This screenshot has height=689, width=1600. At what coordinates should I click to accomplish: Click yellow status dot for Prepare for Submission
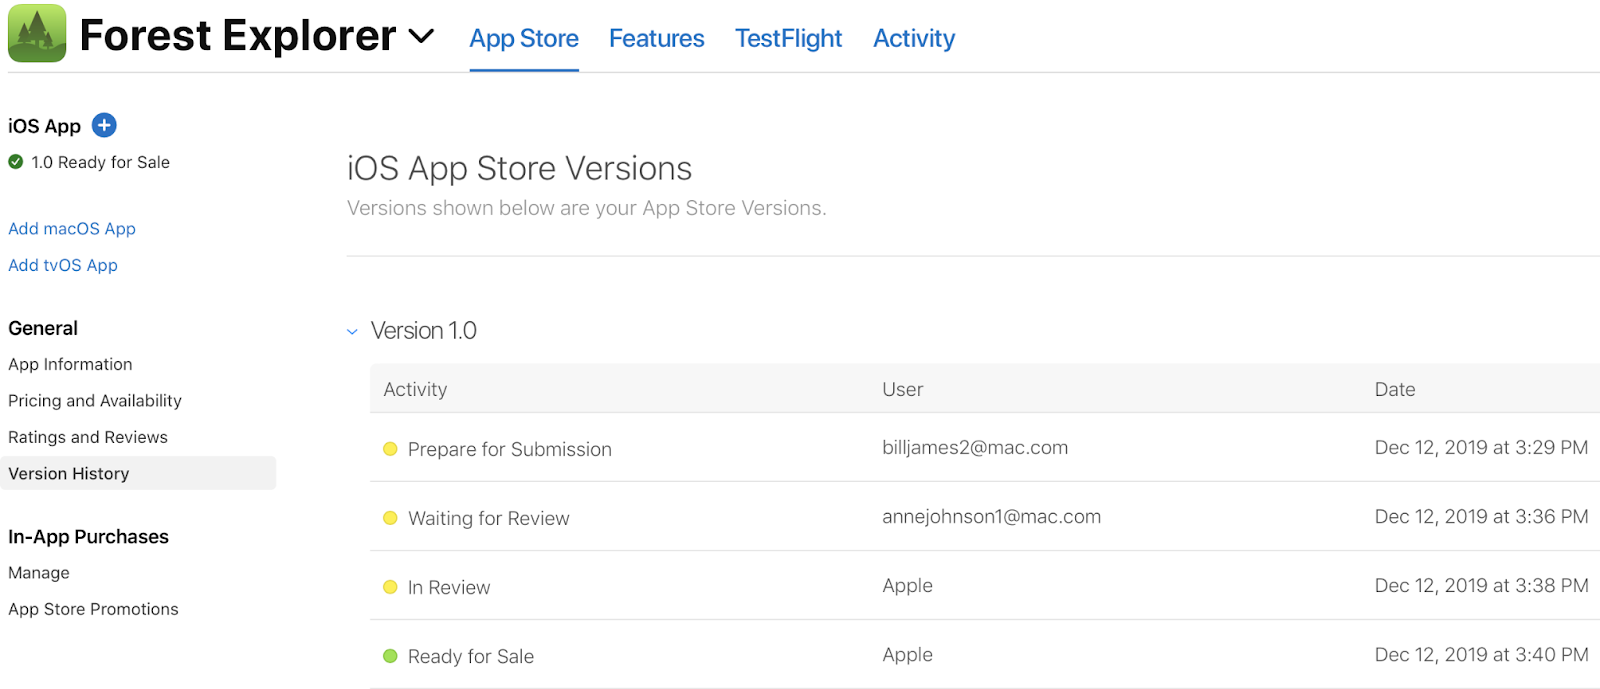[391, 449]
